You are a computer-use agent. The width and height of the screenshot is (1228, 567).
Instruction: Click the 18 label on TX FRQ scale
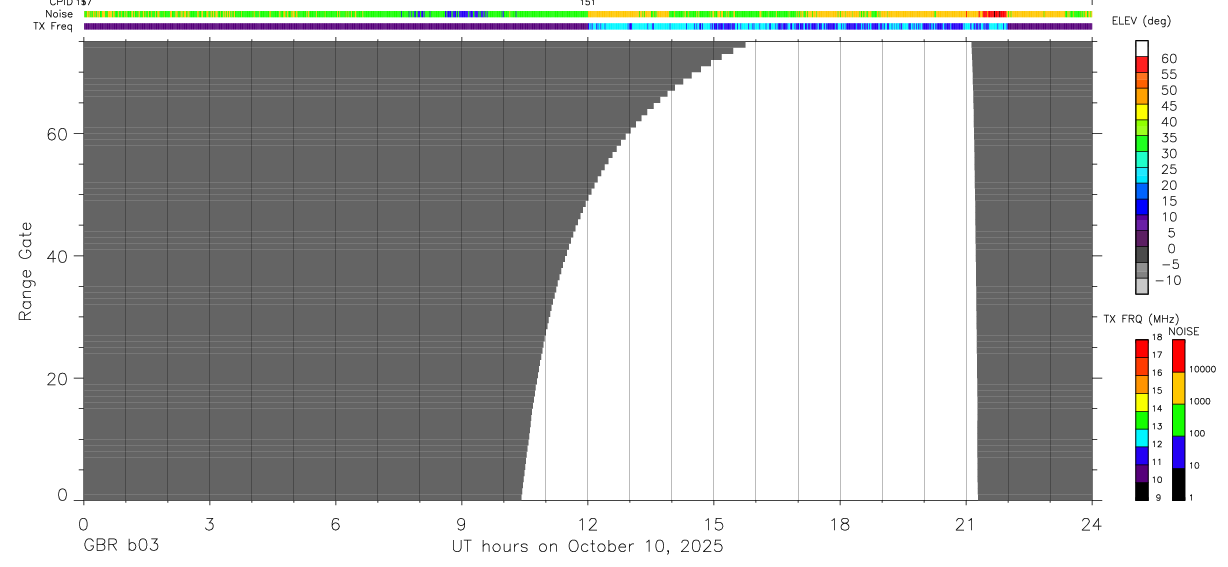point(1156,337)
